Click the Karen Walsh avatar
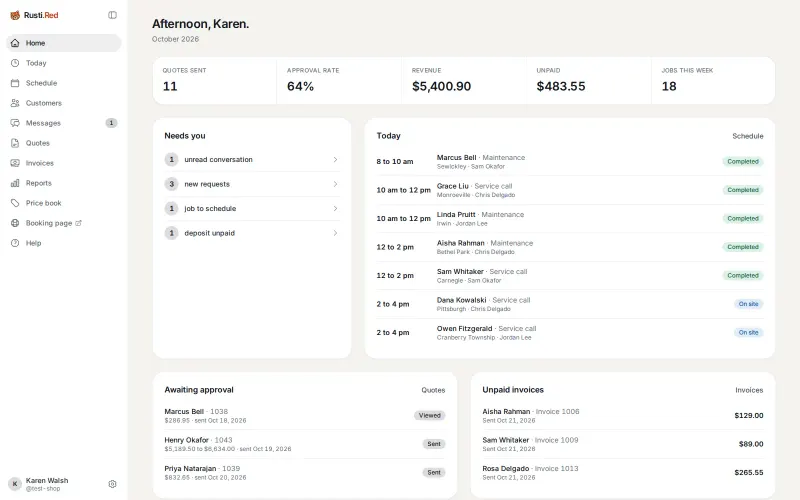This screenshot has width=800, height=500. pyautogui.click(x=15, y=484)
